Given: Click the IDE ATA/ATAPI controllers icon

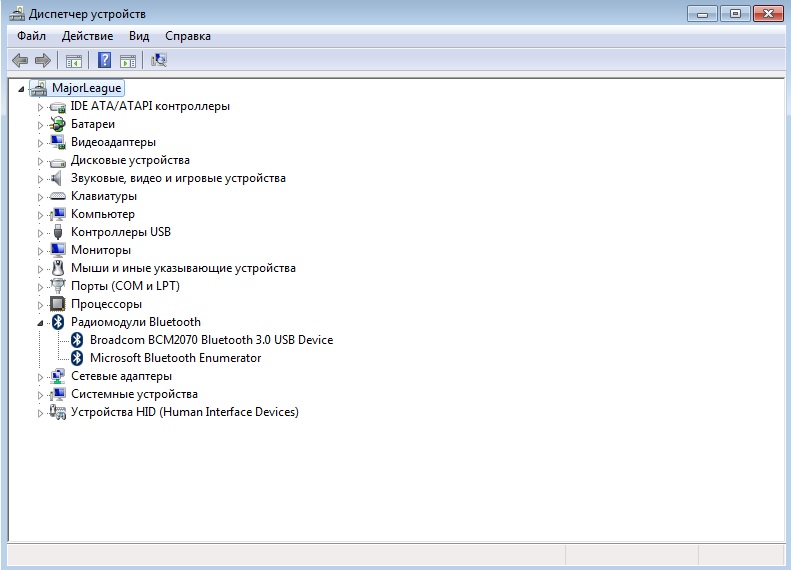Looking at the screenshot, I should pos(58,107).
